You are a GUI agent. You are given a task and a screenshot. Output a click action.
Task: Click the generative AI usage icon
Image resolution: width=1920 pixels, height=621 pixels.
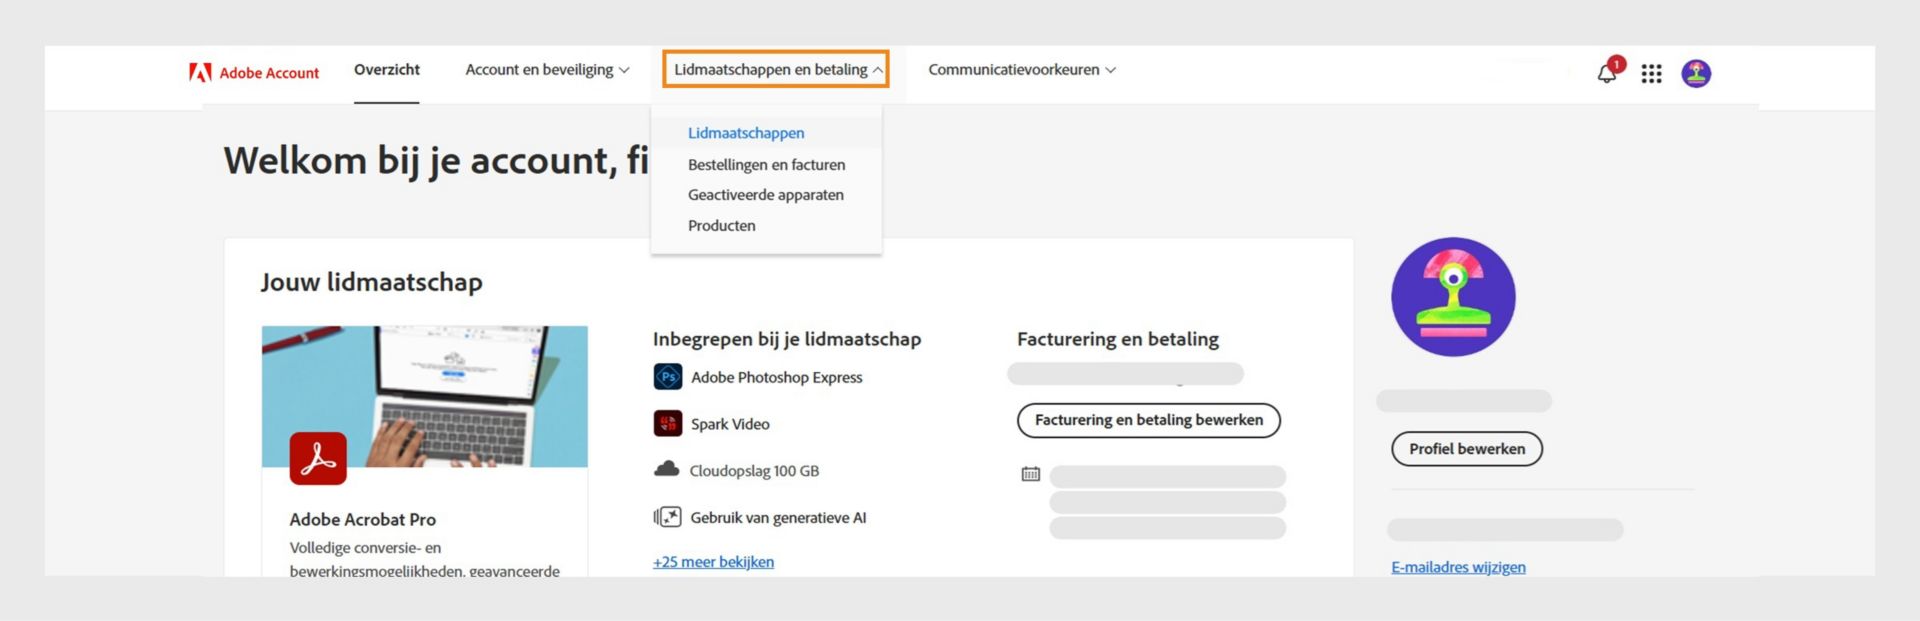click(667, 517)
